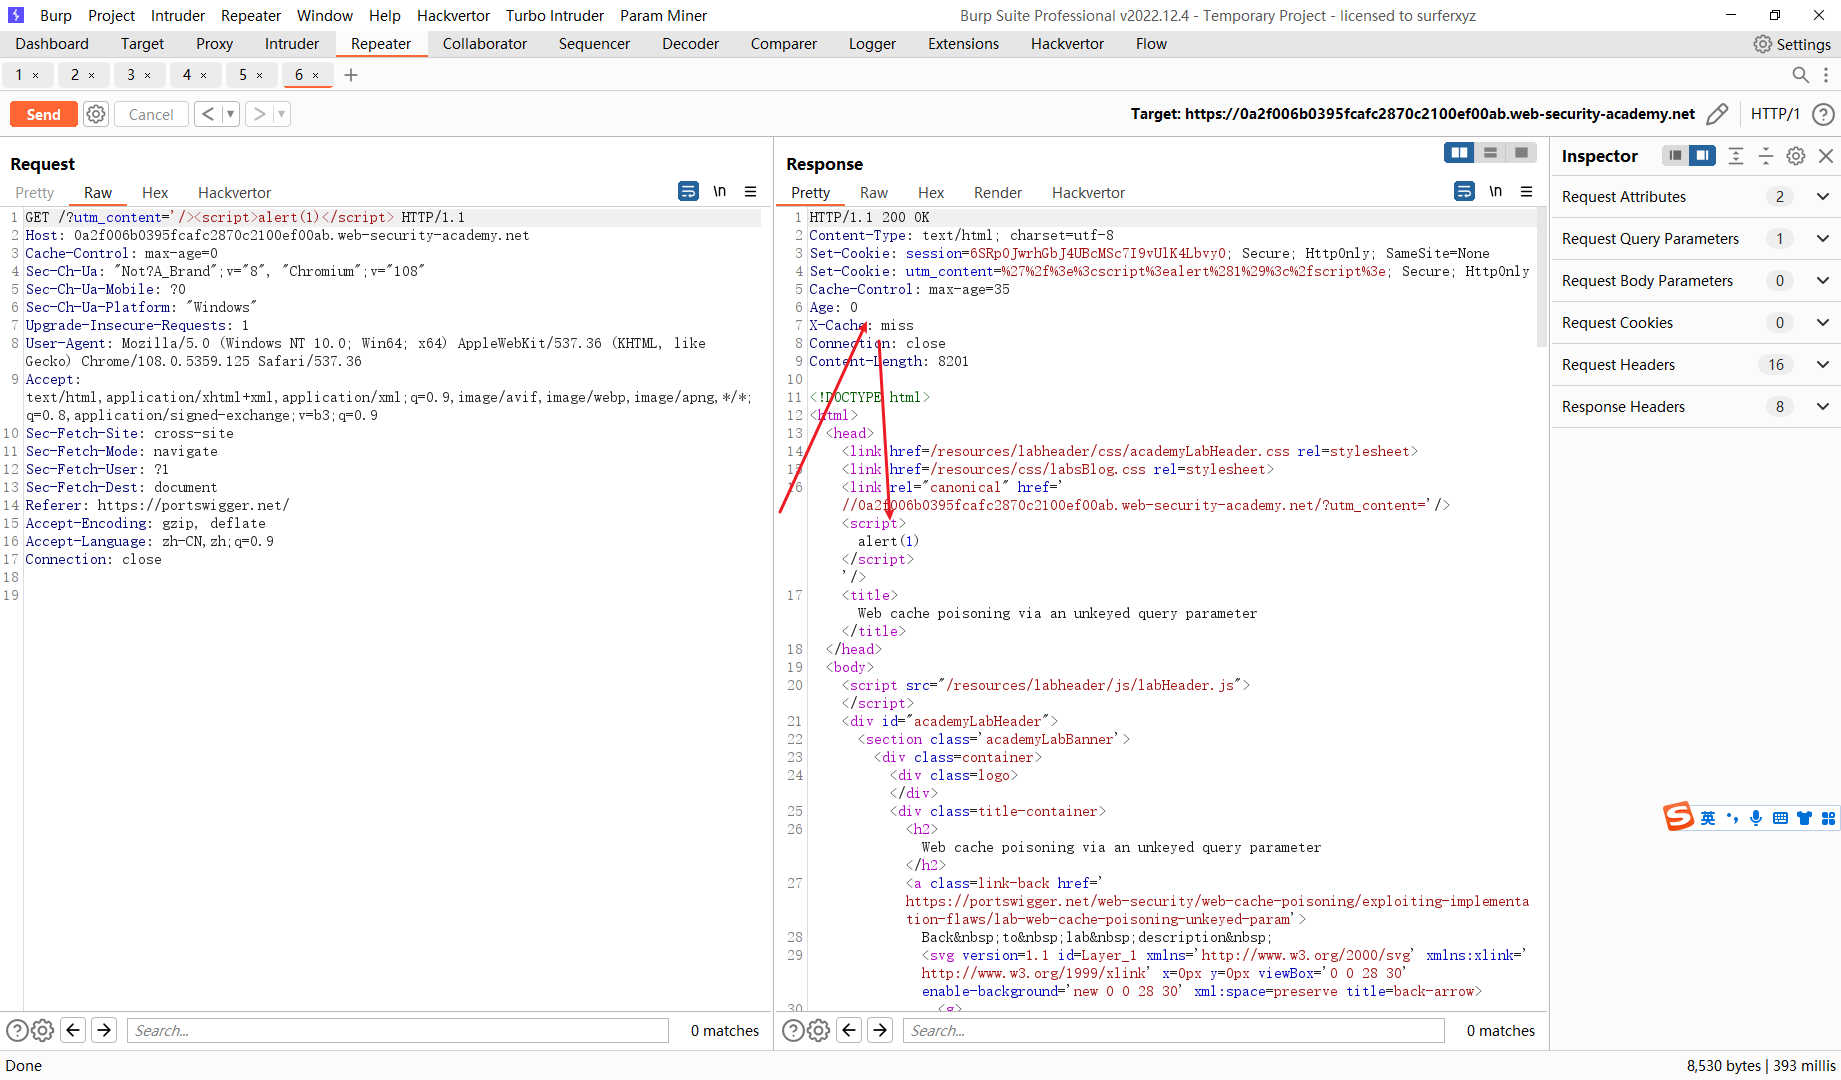Click the Repeater send-settings gear icon
Image resolution: width=1841 pixels, height=1080 pixels.
click(96, 114)
